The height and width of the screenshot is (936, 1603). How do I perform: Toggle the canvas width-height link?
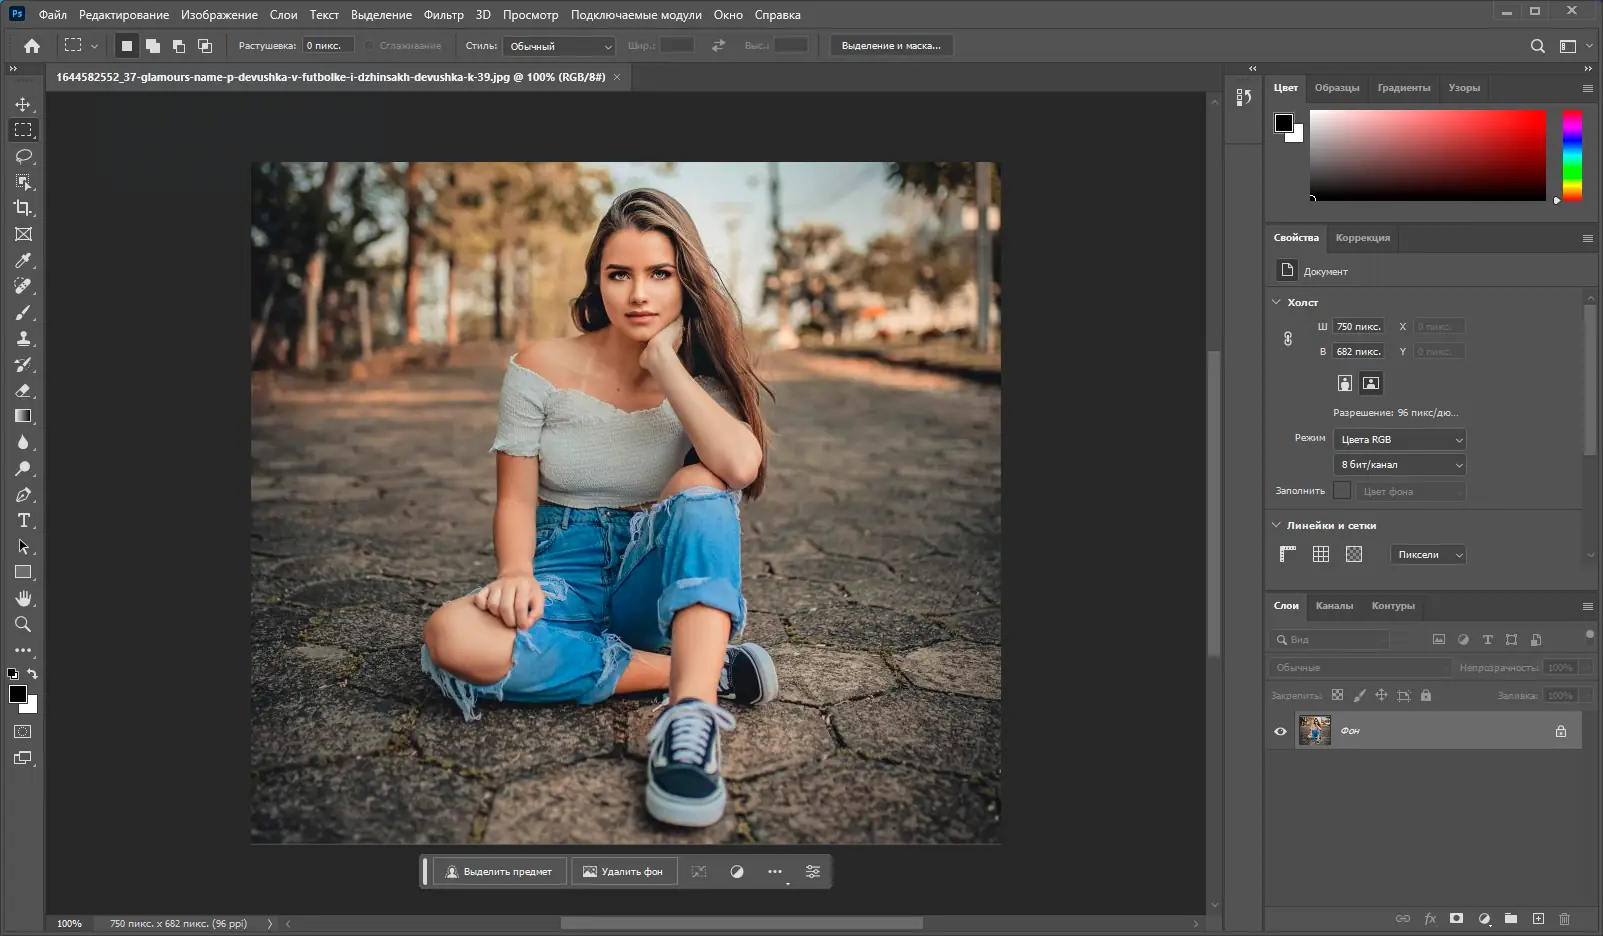pos(1288,339)
